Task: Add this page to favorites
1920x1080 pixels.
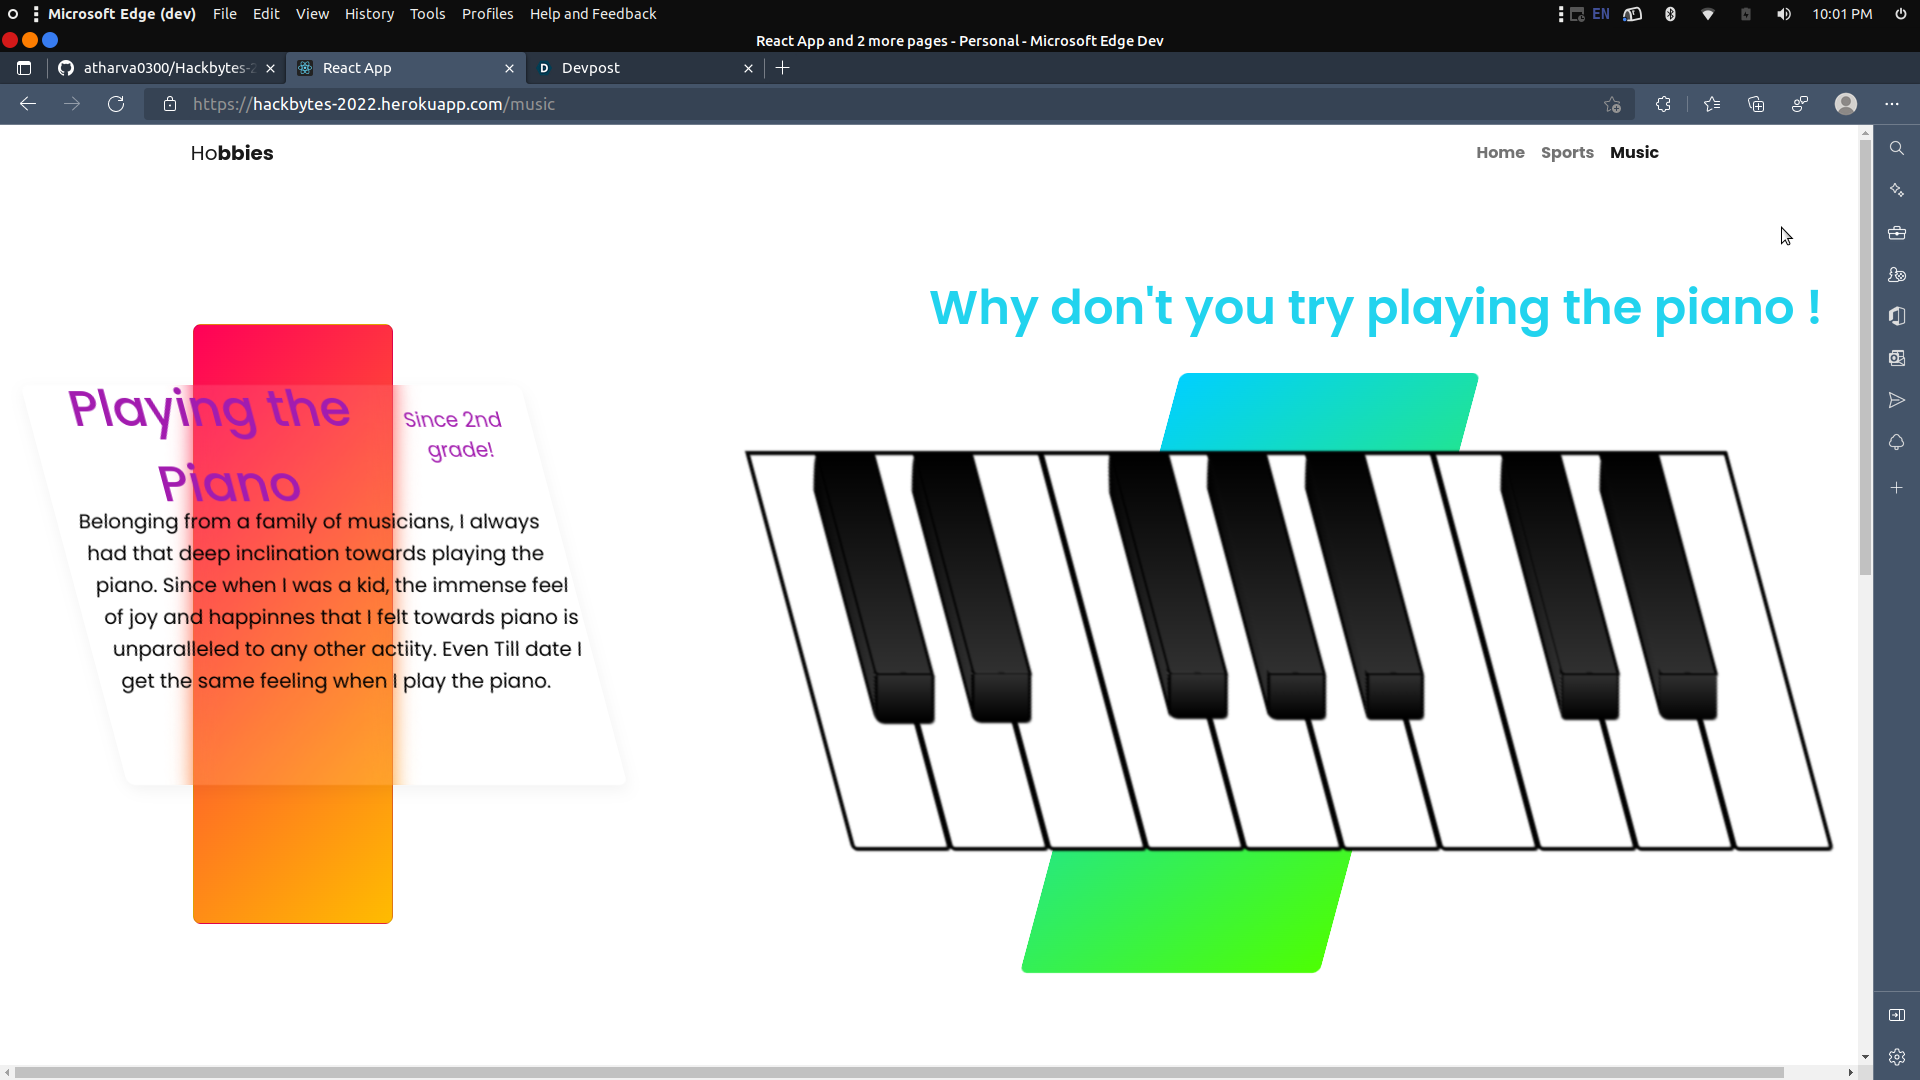Action: coord(1612,104)
